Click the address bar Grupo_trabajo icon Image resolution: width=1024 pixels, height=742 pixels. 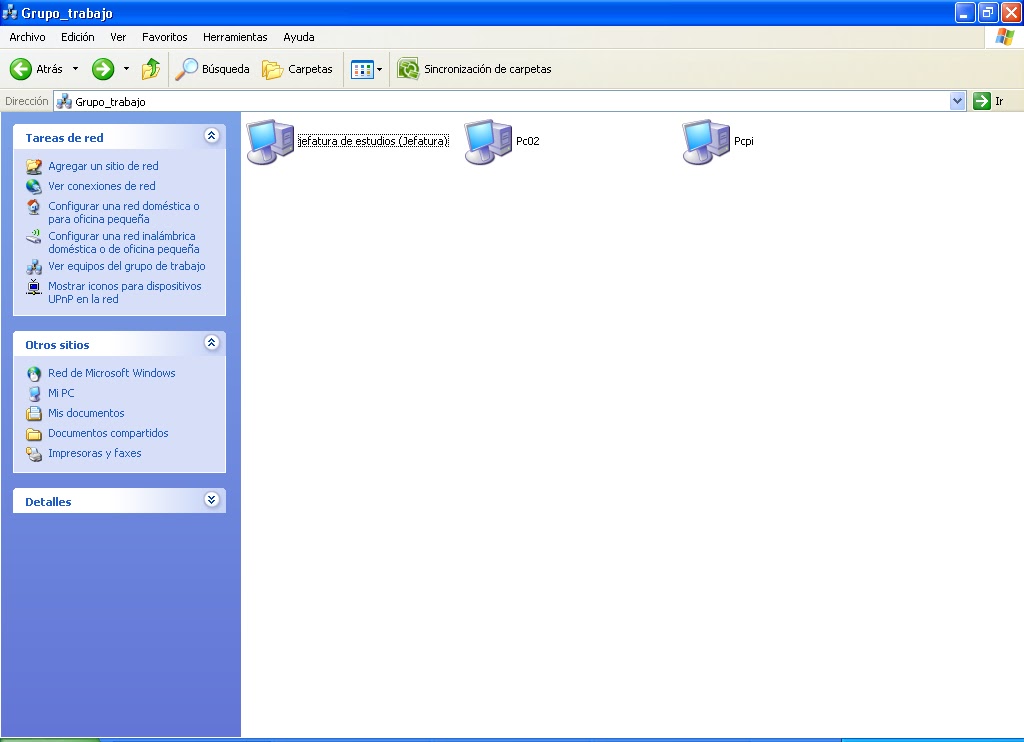[x=64, y=101]
